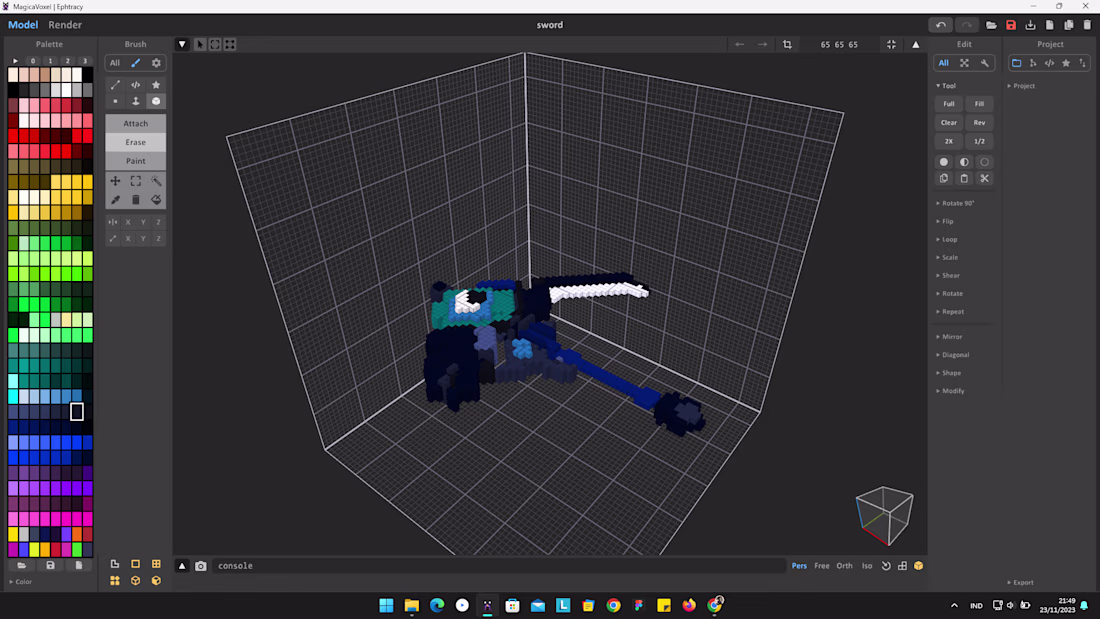This screenshot has height=619, width=1100.
Task: Switch to Free camera mode
Action: point(821,566)
